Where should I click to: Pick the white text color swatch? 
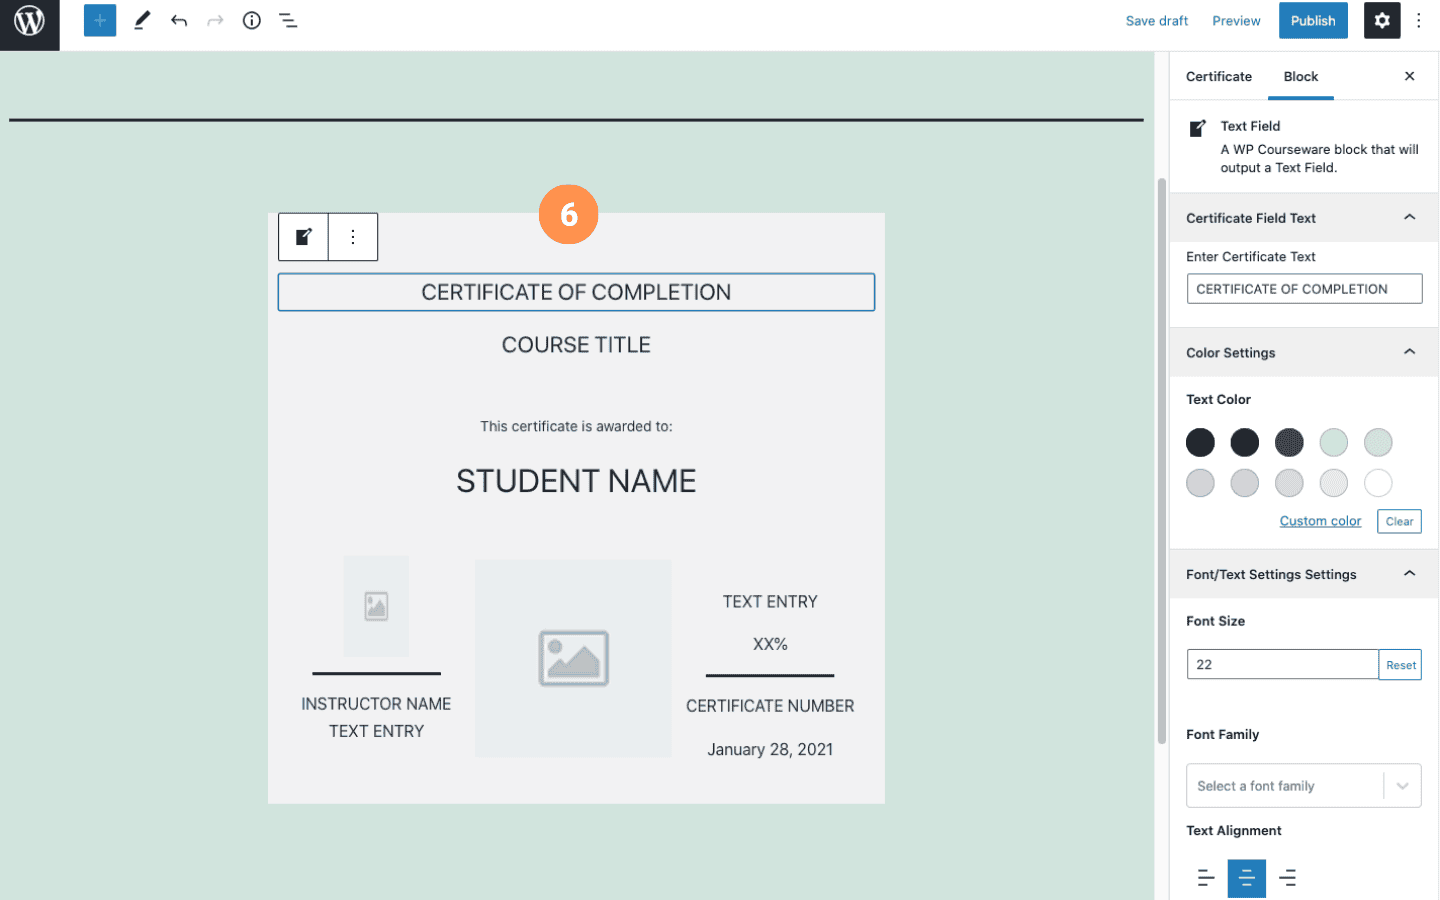(1378, 483)
